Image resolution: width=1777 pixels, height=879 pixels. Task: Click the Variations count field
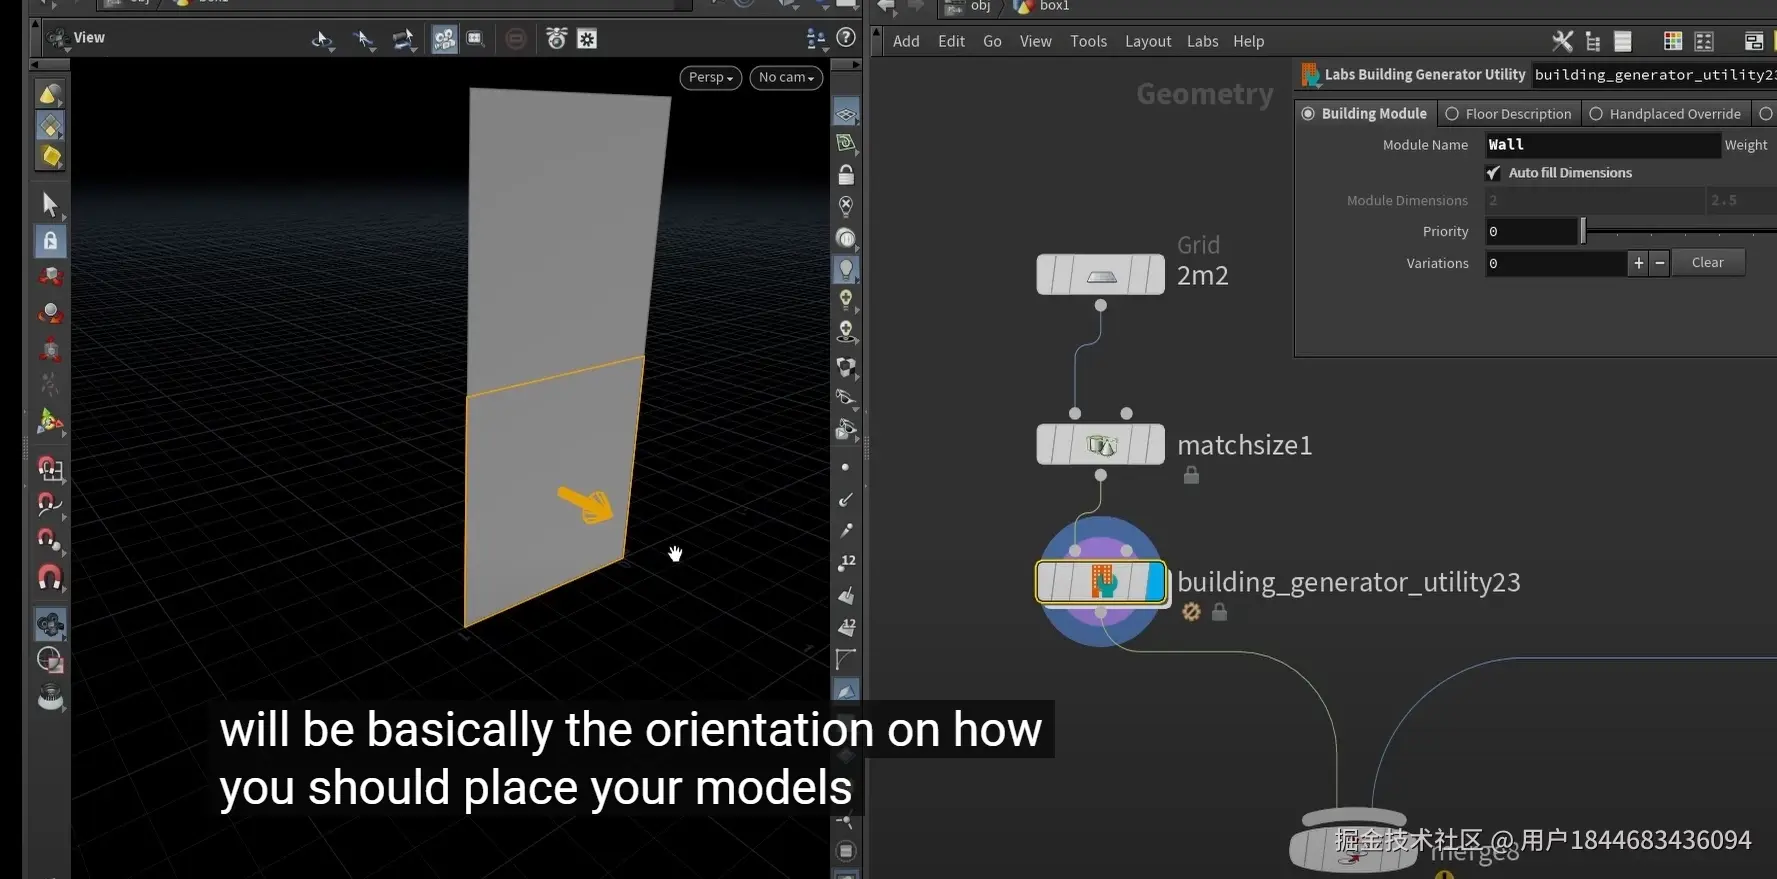[x=1556, y=264]
